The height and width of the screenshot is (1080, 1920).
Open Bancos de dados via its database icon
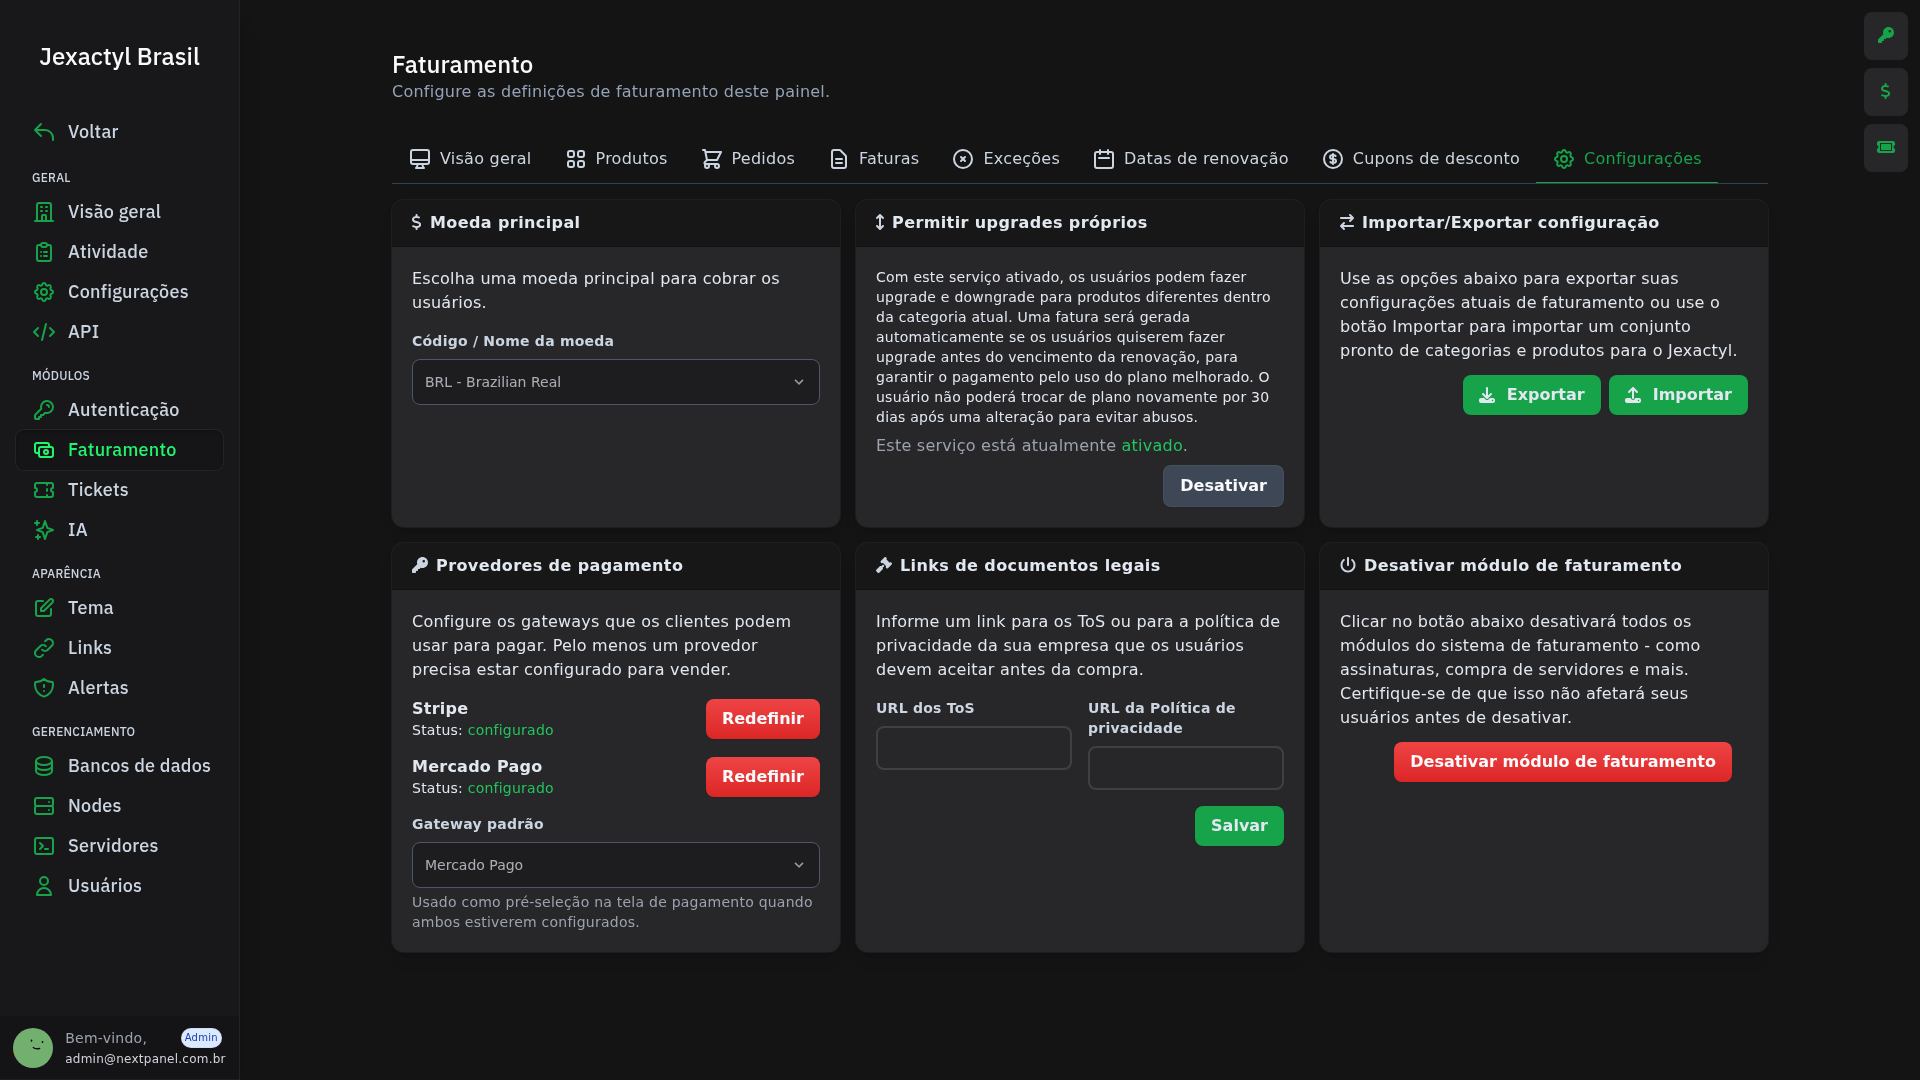tap(44, 766)
